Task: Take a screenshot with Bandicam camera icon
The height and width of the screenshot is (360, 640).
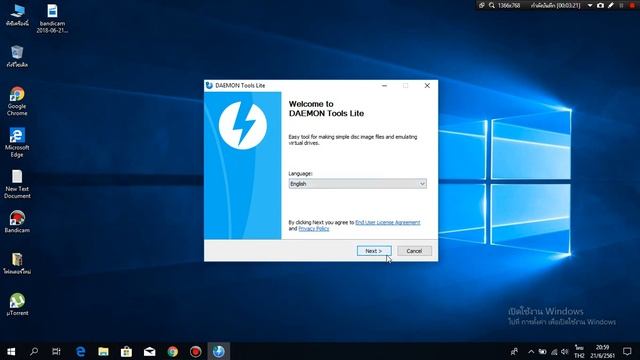Action: coord(600,5)
